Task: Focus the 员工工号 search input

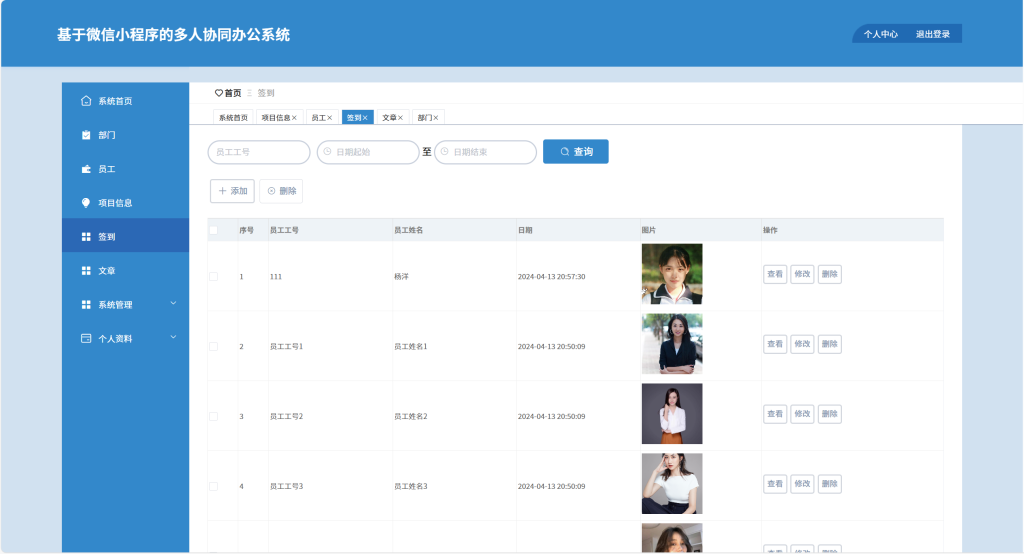Action: point(259,152)
